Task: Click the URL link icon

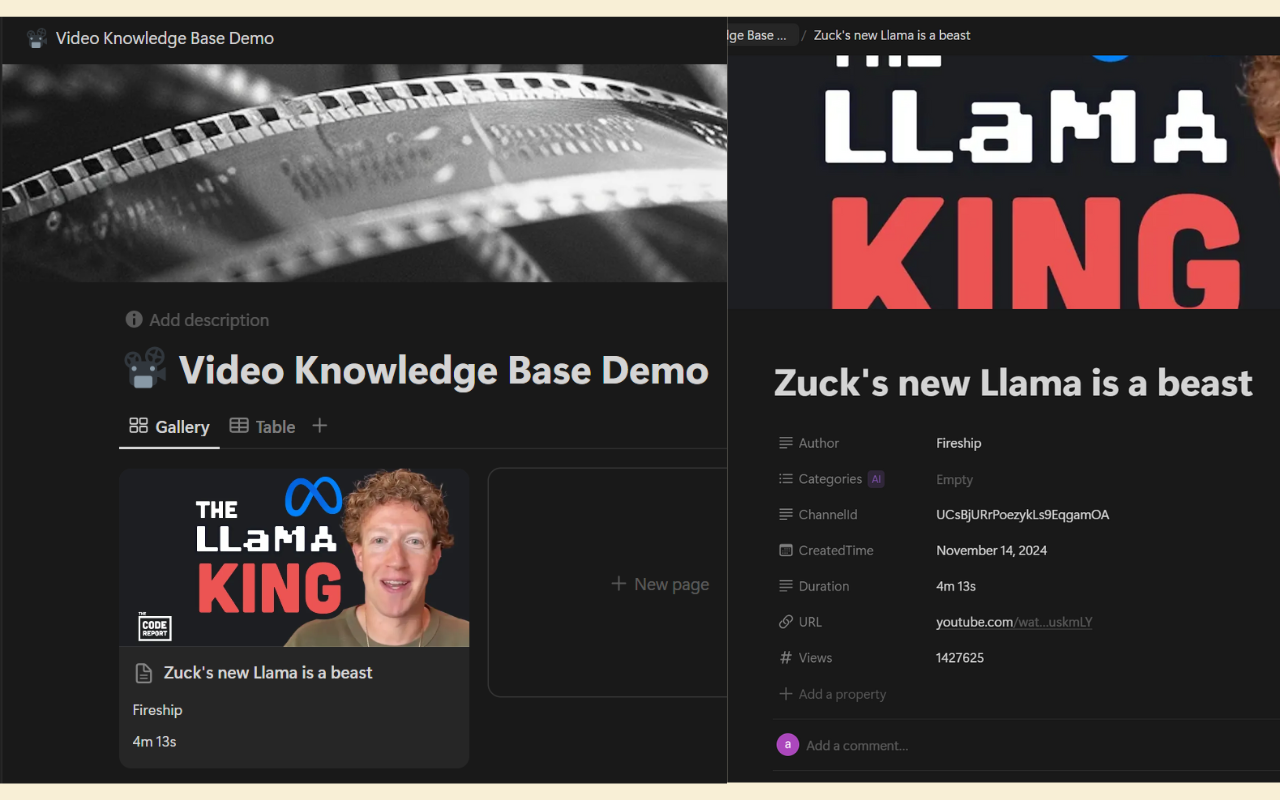Action: pyautogui.click(x=786, y=622)
